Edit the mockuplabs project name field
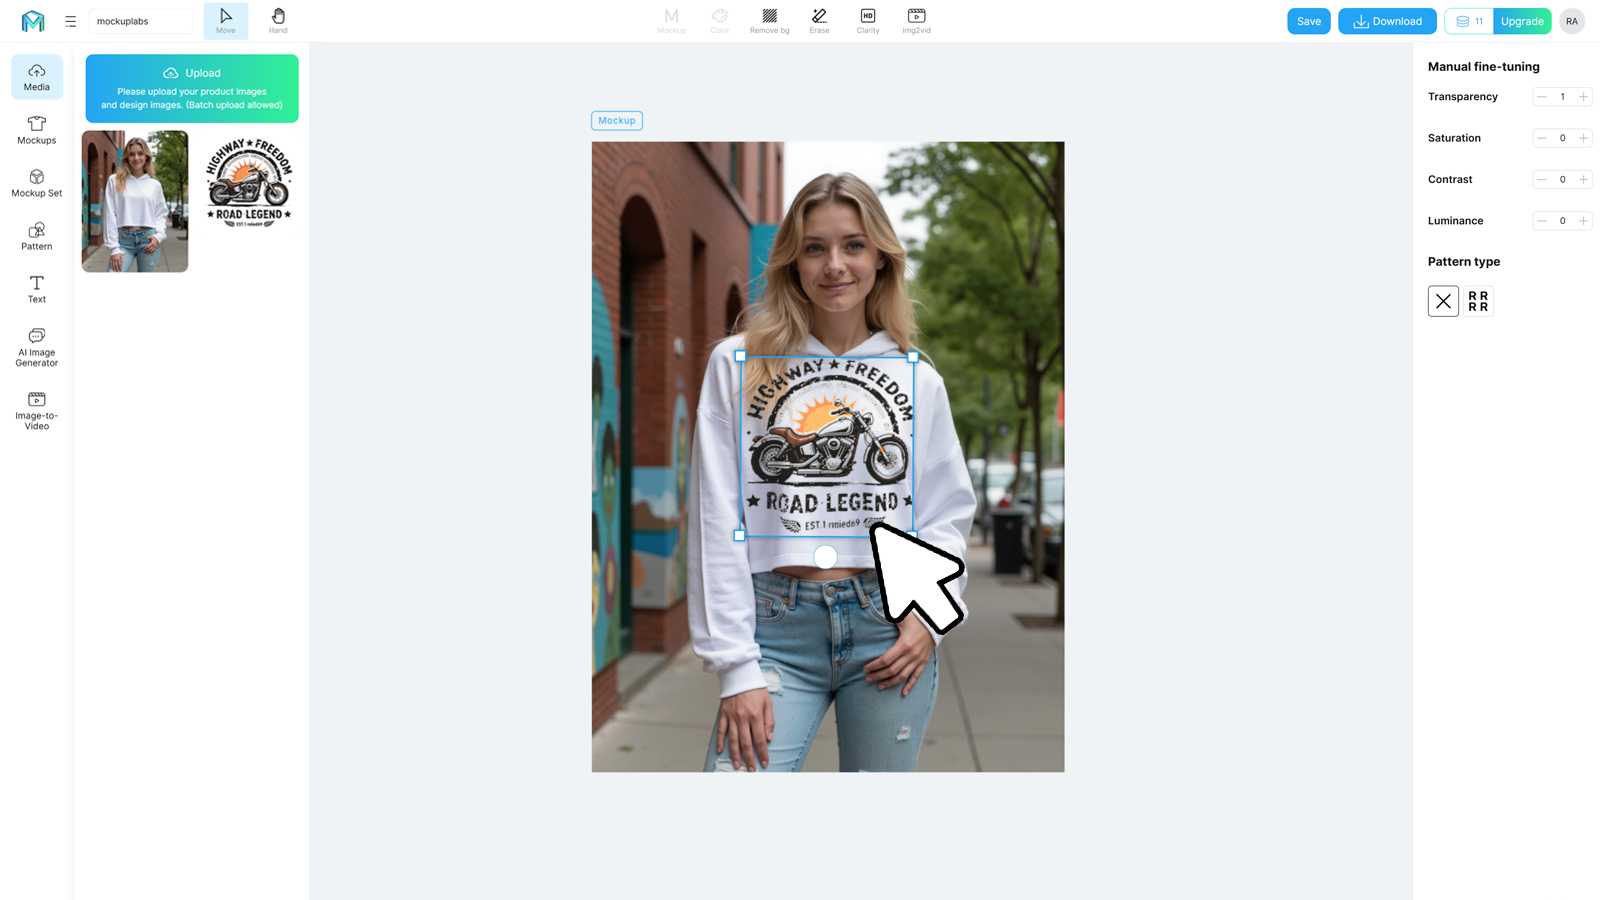 141,21
